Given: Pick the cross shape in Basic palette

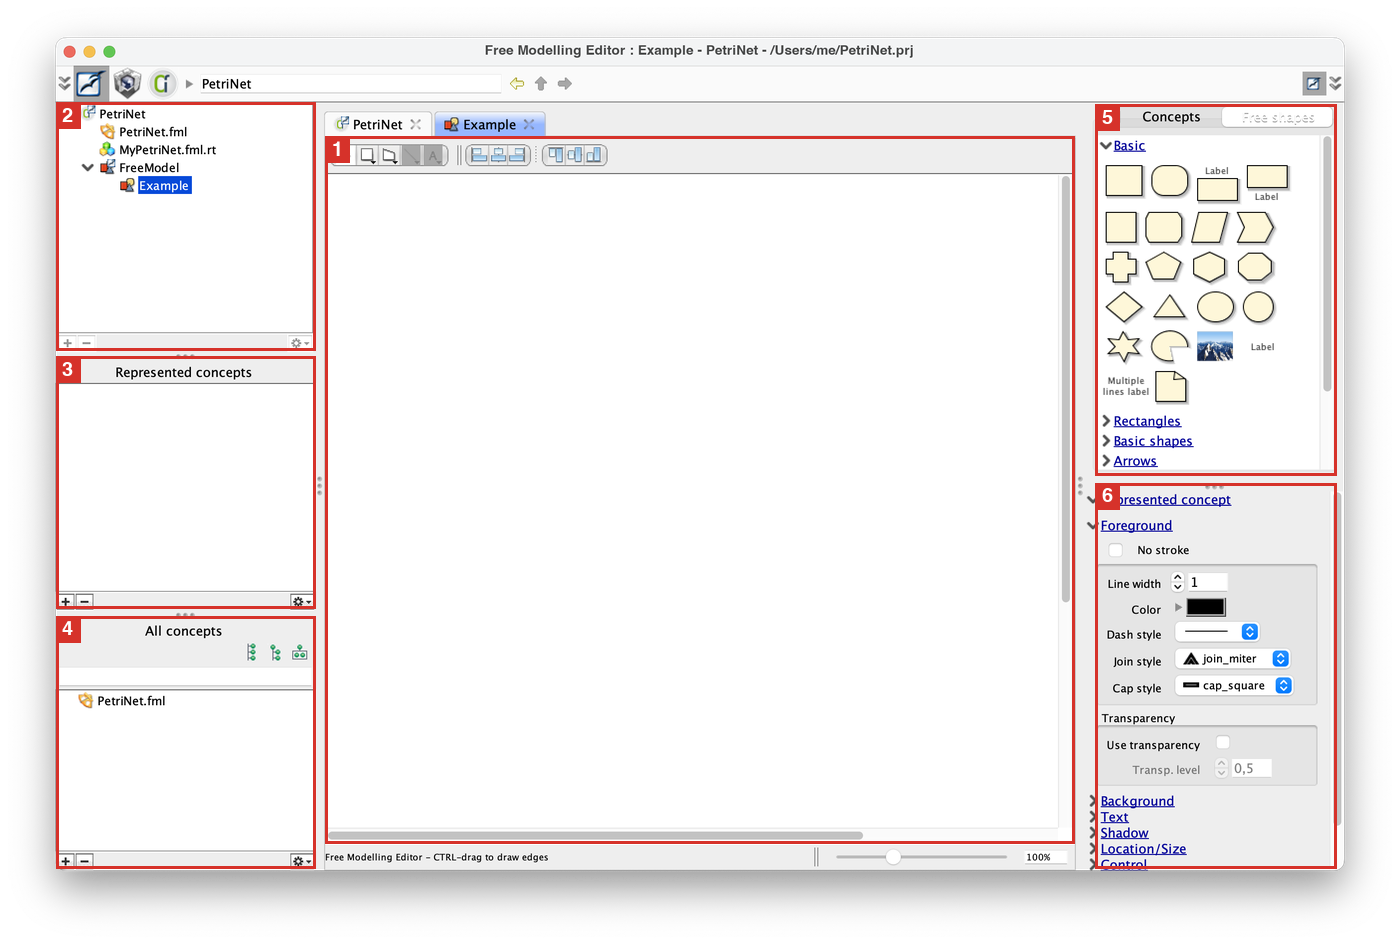Looking at the screenshot, I should [1121, 267].
